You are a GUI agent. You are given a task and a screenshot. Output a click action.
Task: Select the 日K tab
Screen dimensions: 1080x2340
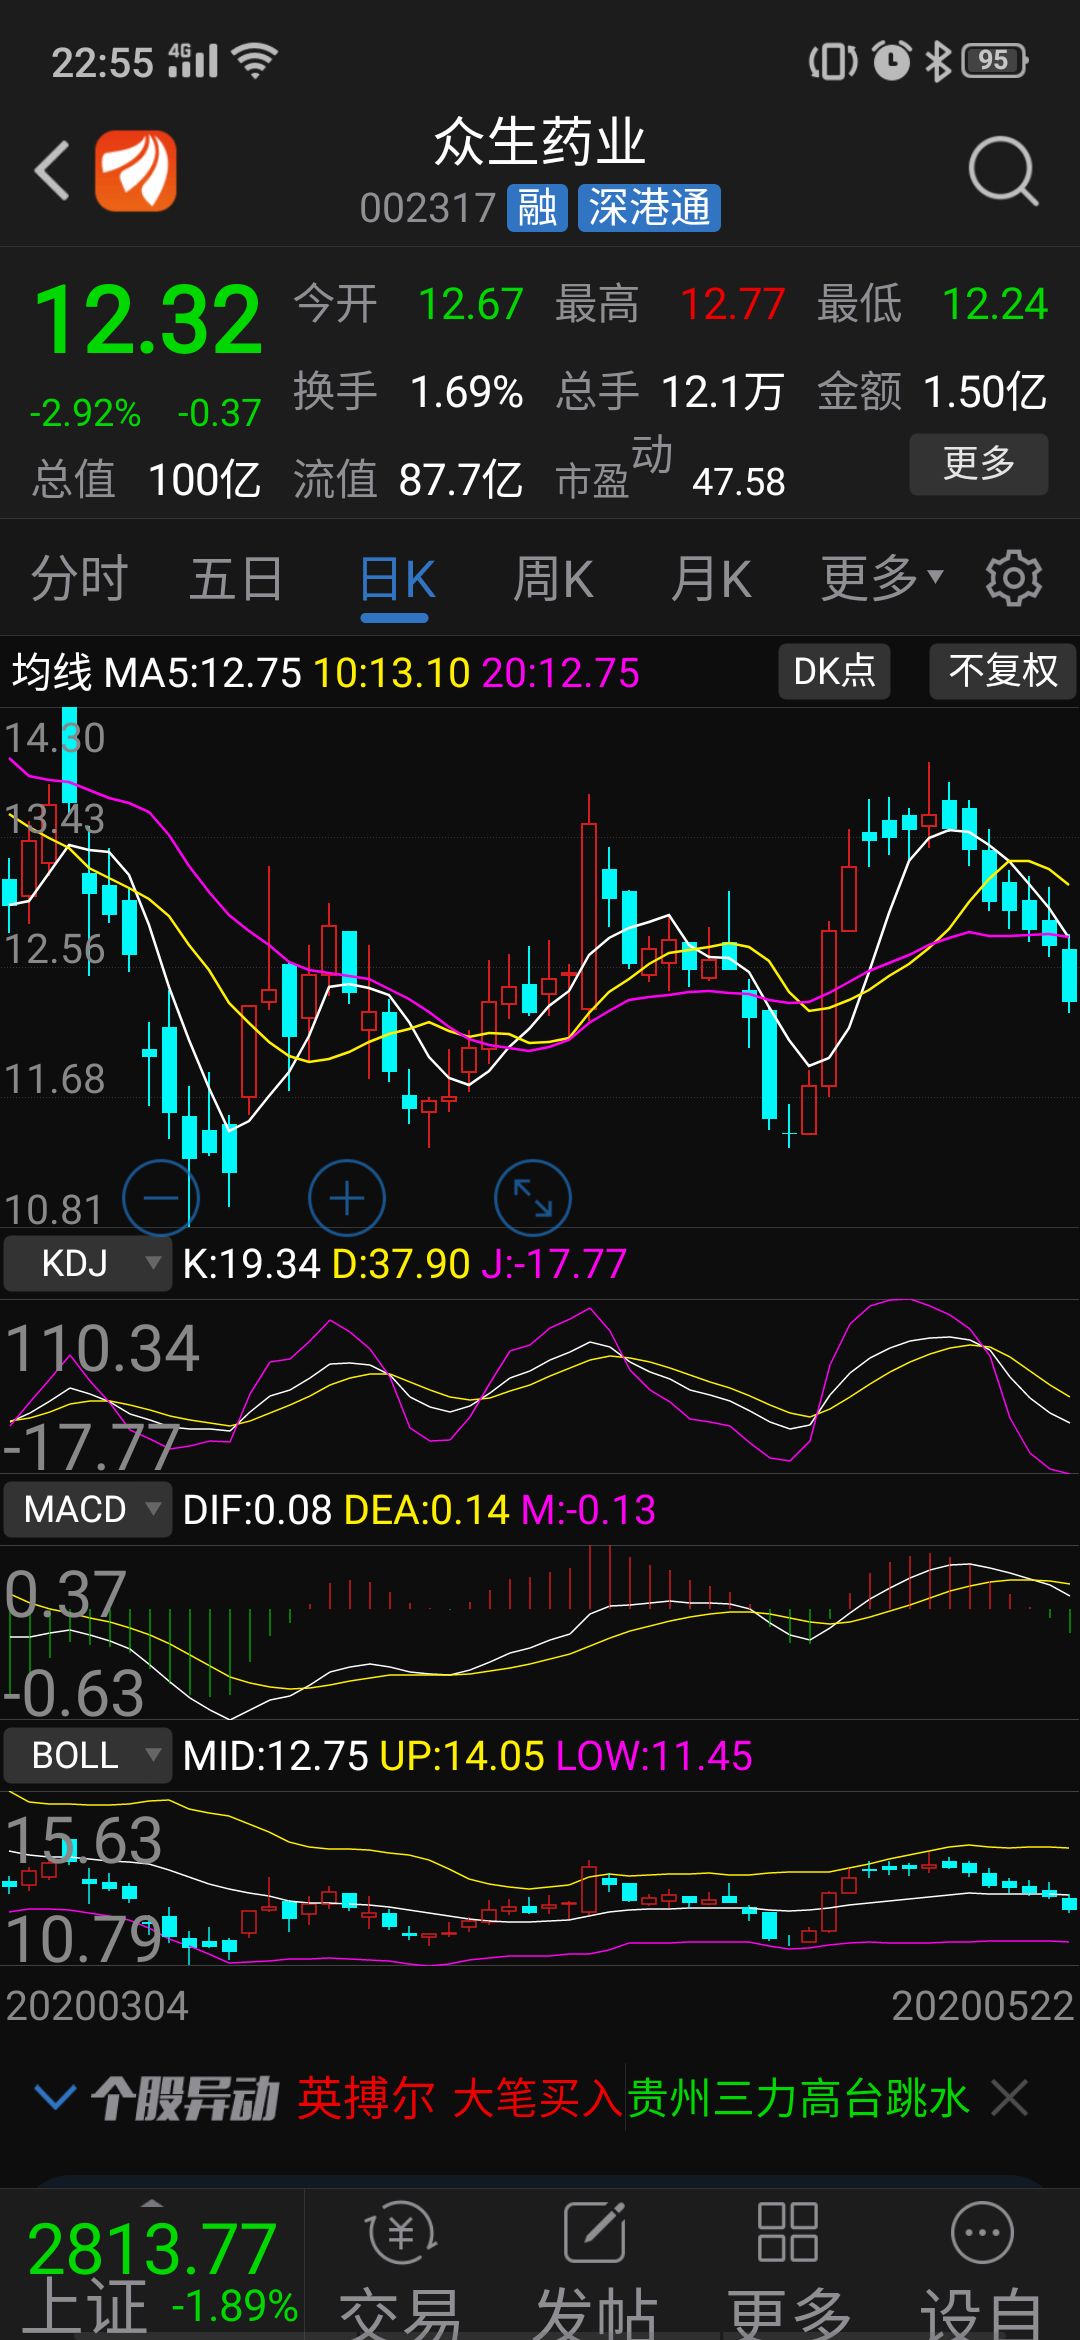(397, 579)
